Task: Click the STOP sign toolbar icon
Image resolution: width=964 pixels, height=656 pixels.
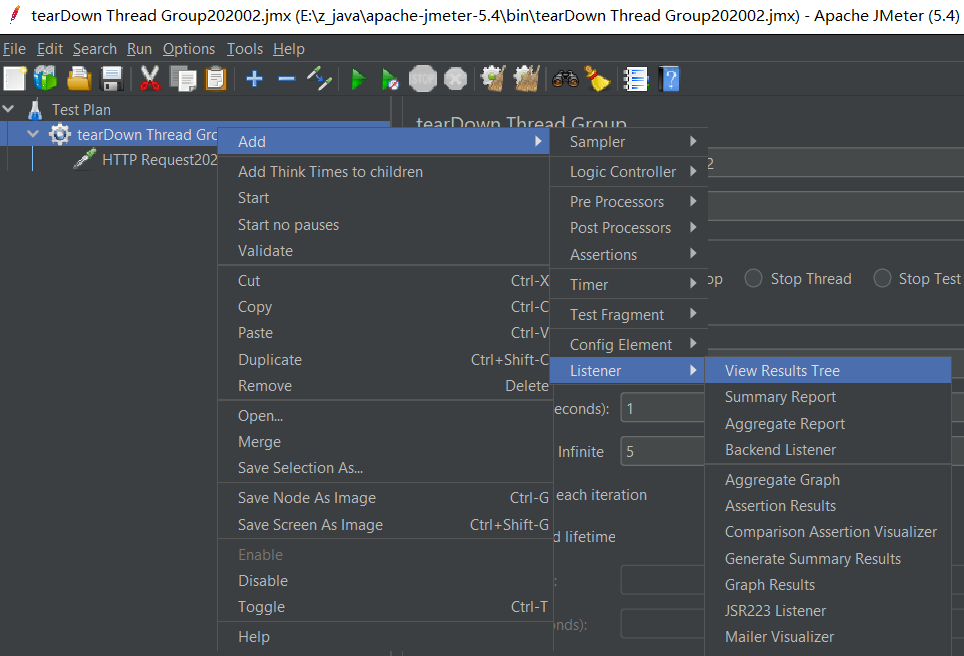Action: (423, 79)
